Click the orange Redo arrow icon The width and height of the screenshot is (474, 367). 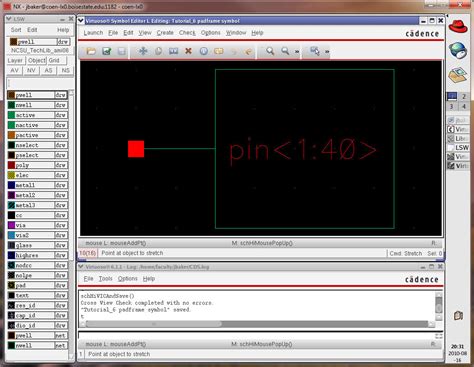coord(248,51)
